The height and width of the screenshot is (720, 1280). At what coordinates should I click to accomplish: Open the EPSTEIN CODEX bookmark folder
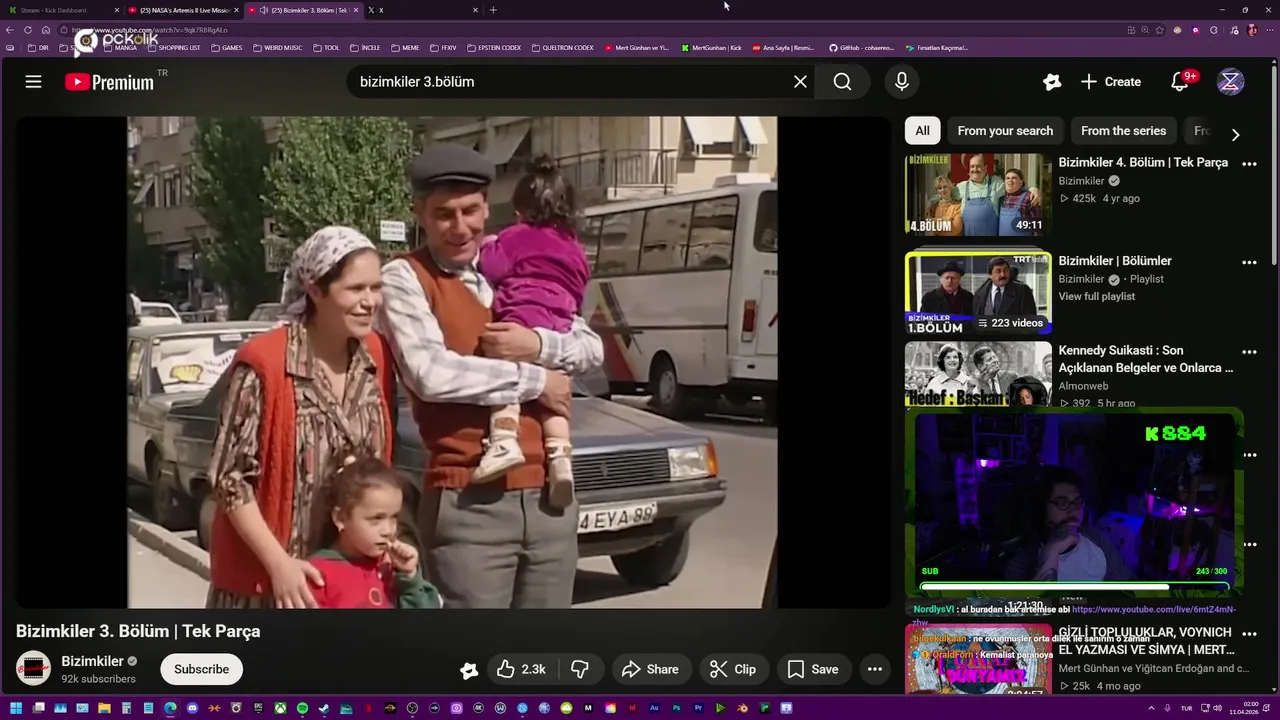point(494,47)
